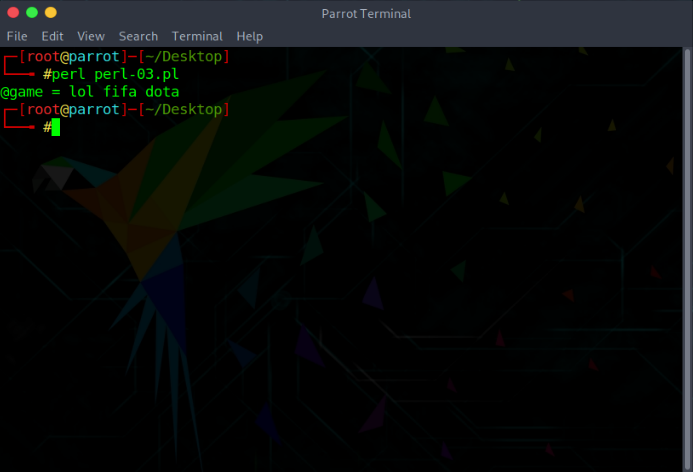Click the first '[root@parrot]-[~/Desktop]' prompt line
This screenshot has height=472, width=693.
point(124,57)
